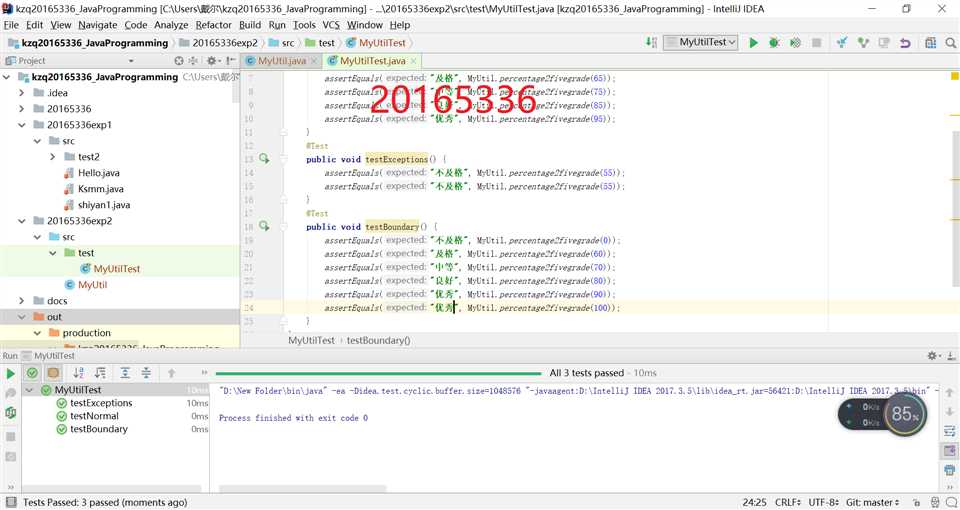Collapse all test results icon
Screen dimensions: 960x510
pyautogui.click(x=146, y=373)
